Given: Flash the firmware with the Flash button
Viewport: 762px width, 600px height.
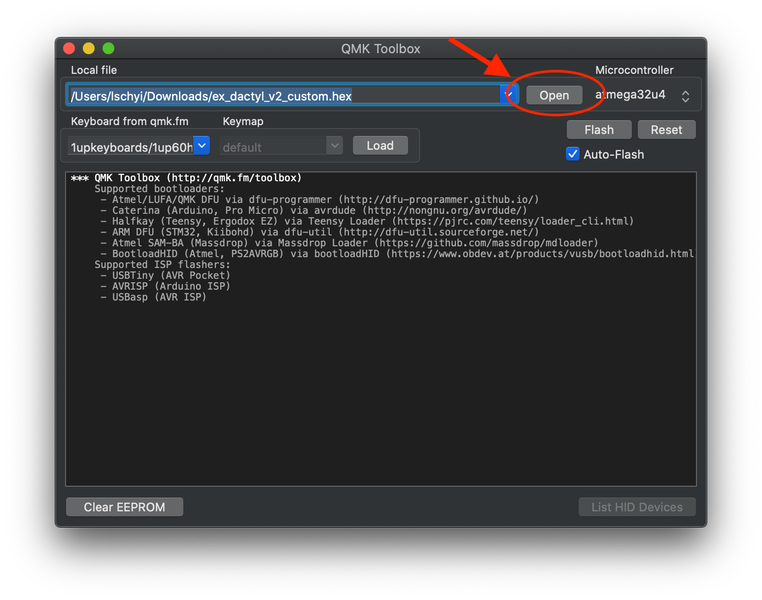Looking at the screenshot, I should pyautogui.click(x=599, y=130).
